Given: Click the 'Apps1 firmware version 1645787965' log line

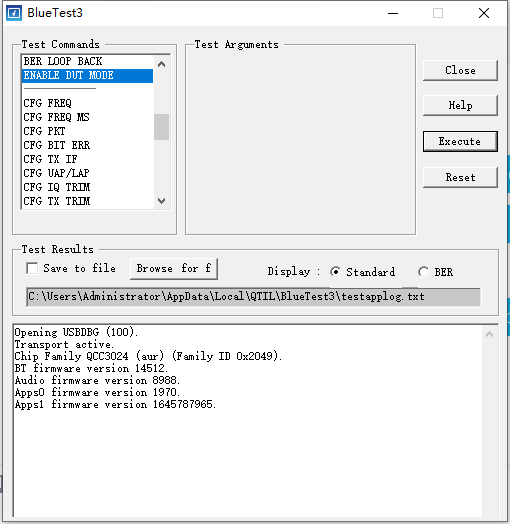Looking at the screenshot, I should pyautogui.click(x=115, y=404).
